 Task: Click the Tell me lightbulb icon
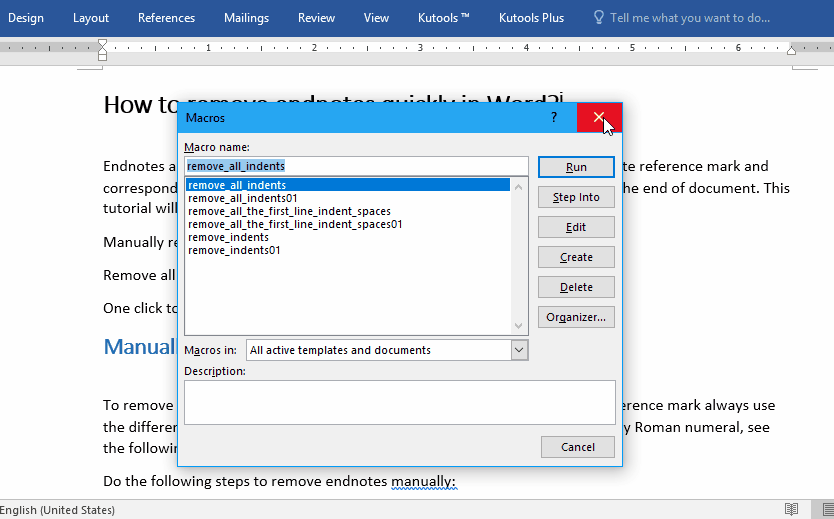click(x=599, y=18)
